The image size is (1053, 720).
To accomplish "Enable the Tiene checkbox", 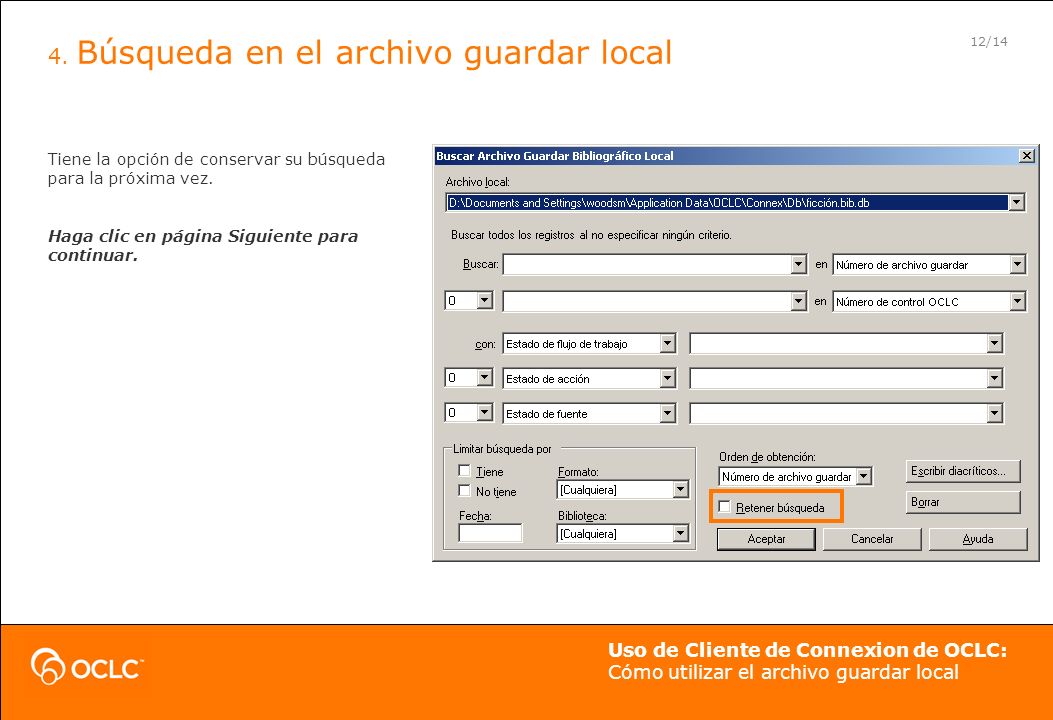I will (x=464, y=471).
